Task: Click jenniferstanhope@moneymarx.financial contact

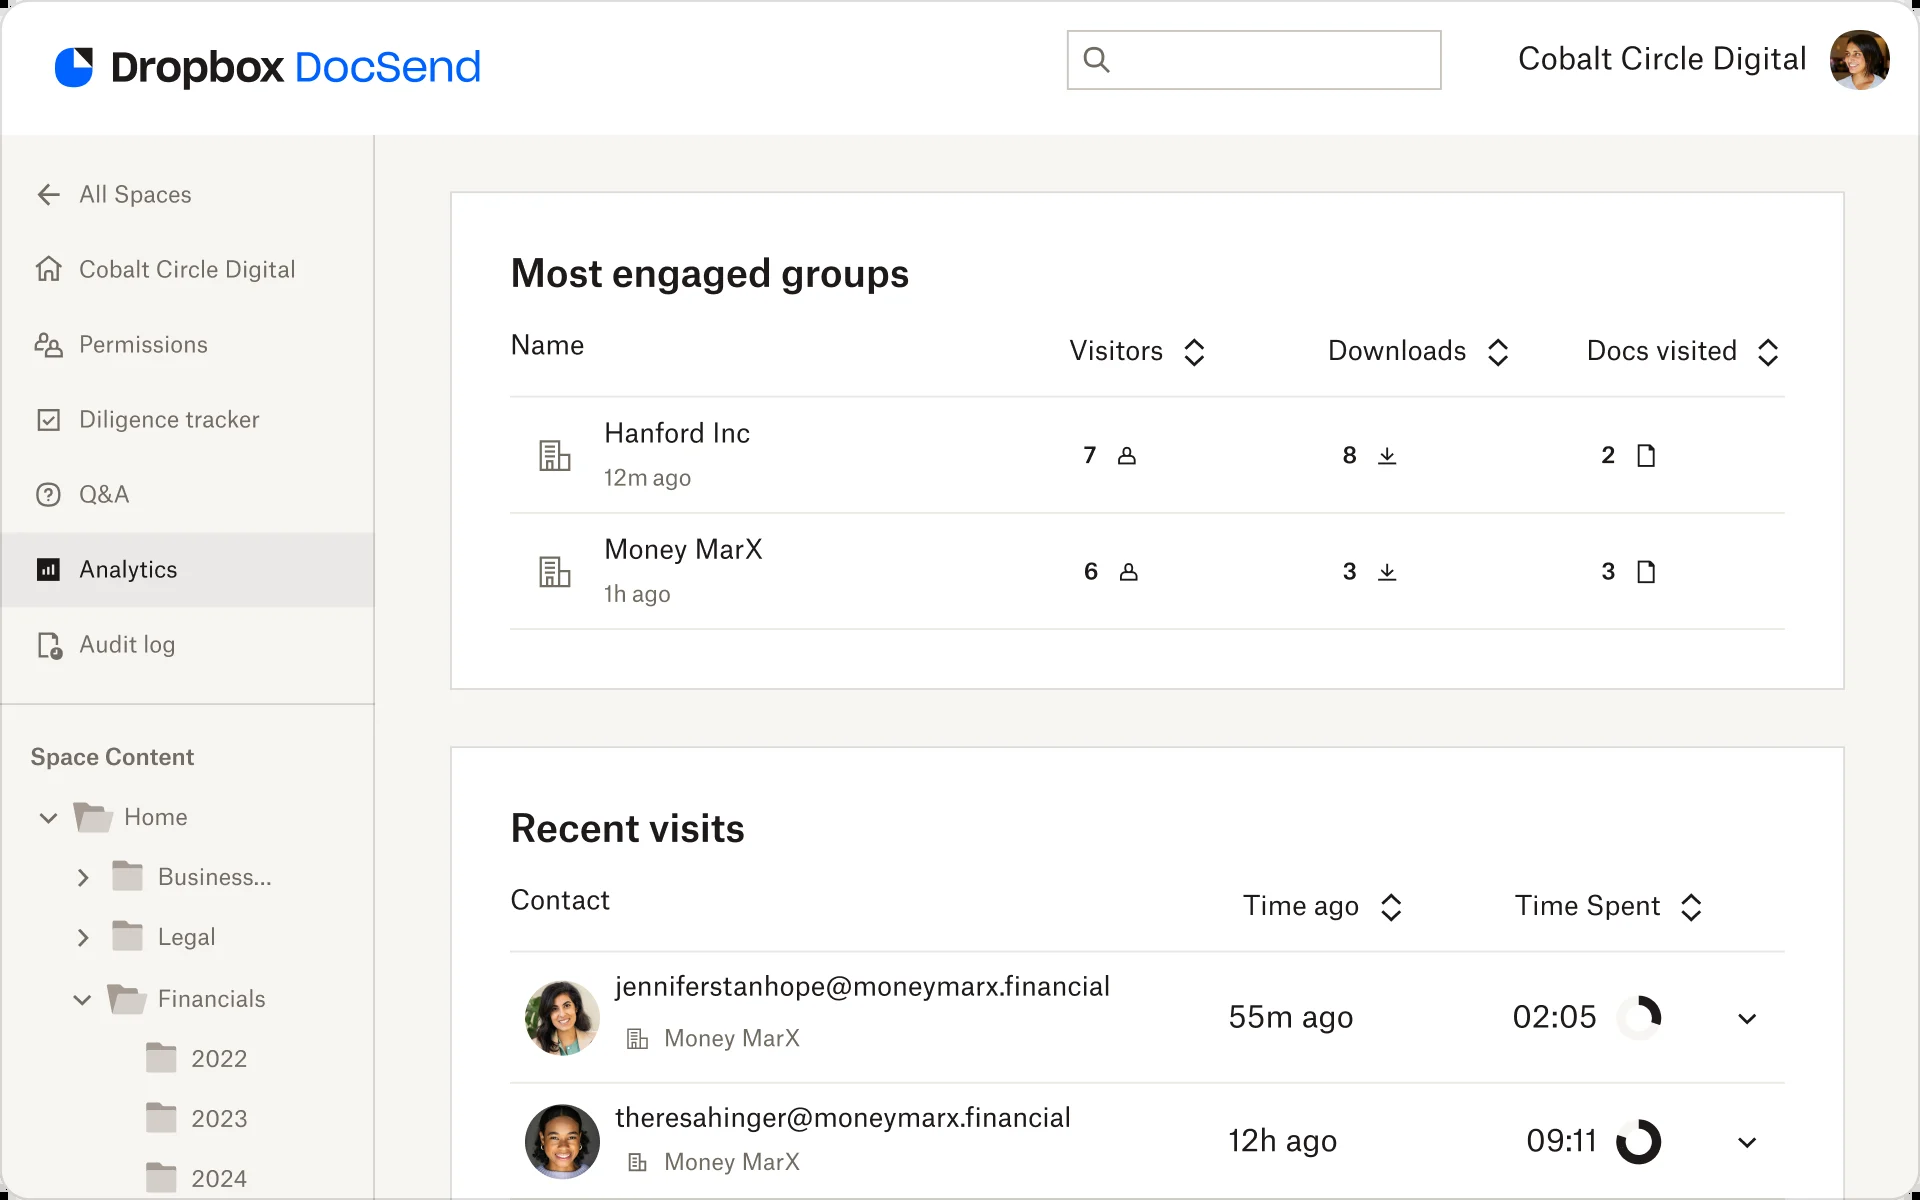Action: (x=862, y=987)
